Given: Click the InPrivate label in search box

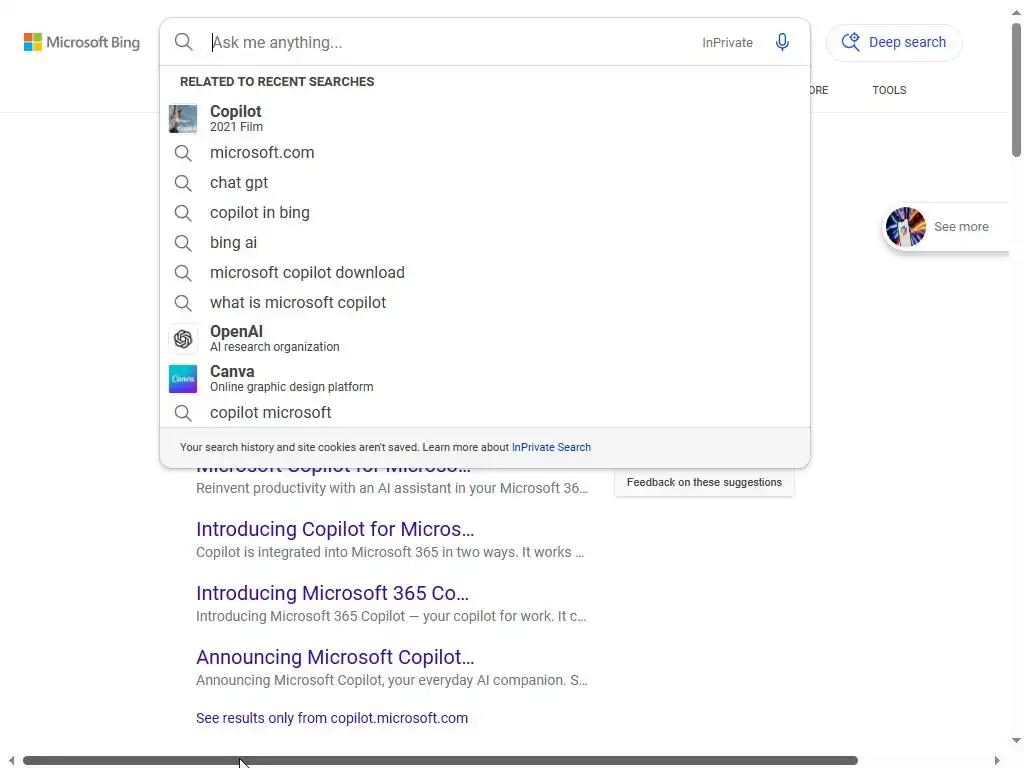Looking at the screenshot, I should (x=727, y=42).
